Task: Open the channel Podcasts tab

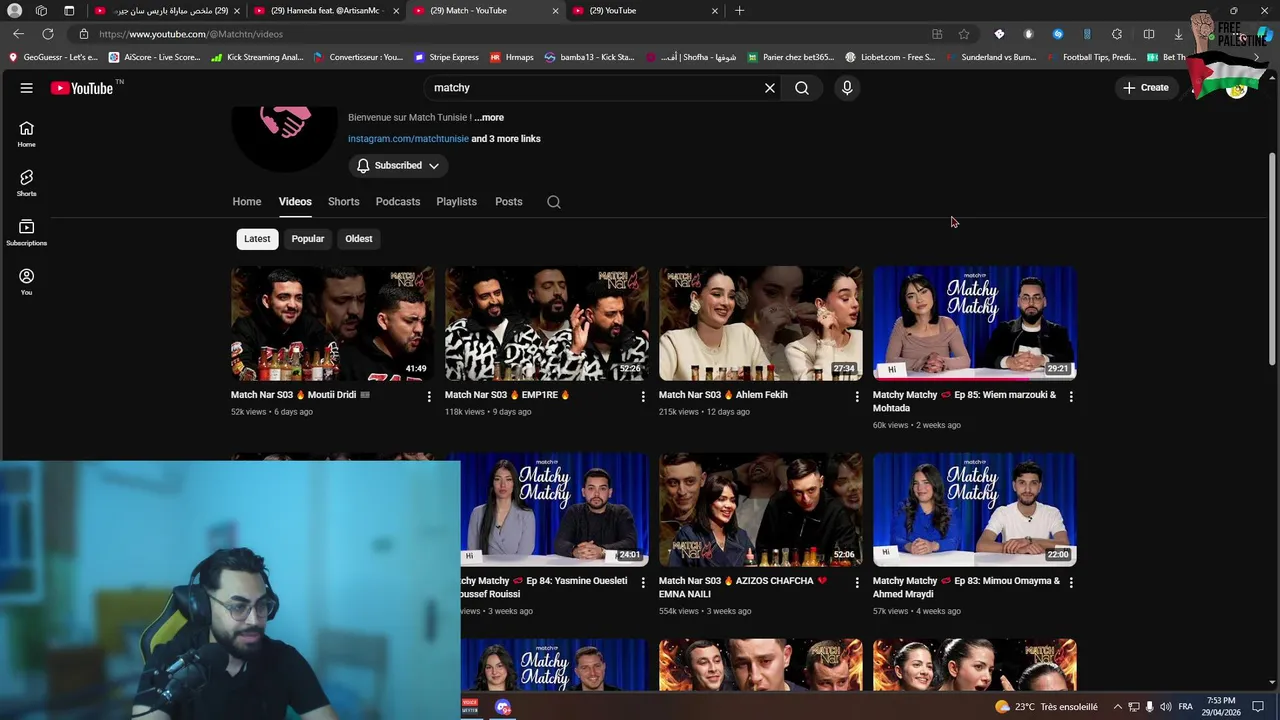Action: pyautogui.click(x=398, y=202)
